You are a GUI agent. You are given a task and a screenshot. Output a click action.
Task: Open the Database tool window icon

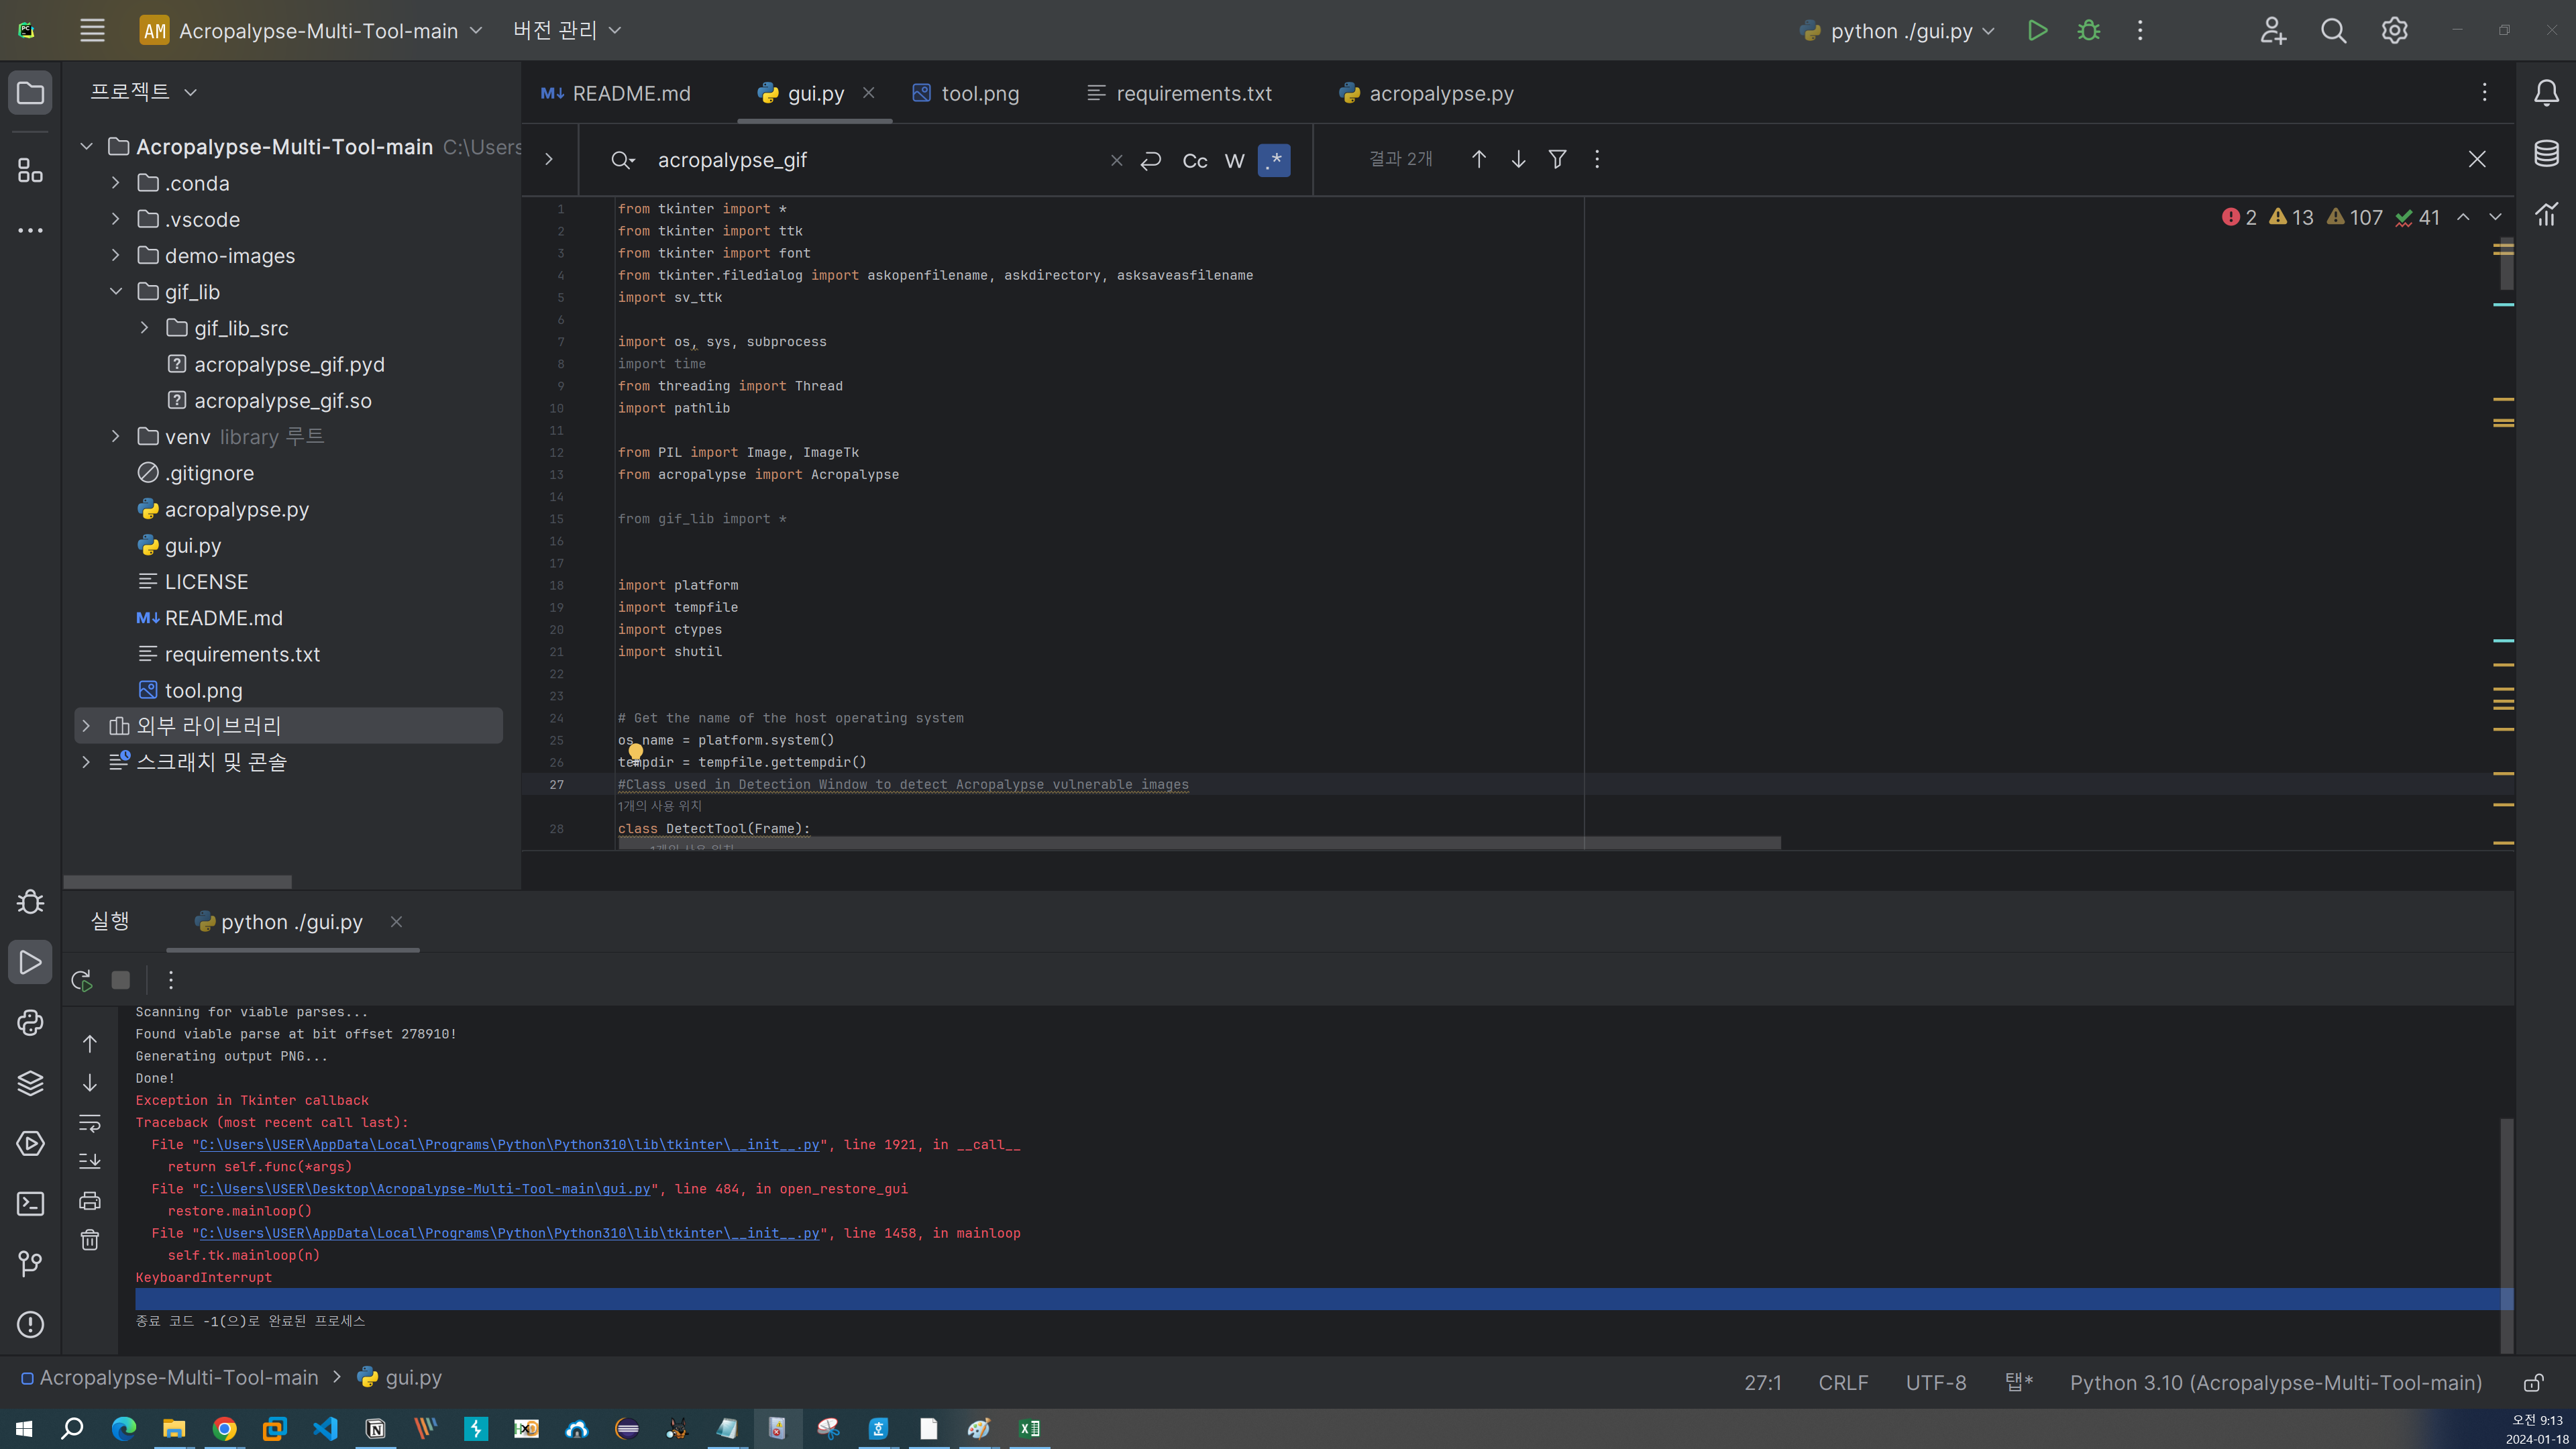2546,153
